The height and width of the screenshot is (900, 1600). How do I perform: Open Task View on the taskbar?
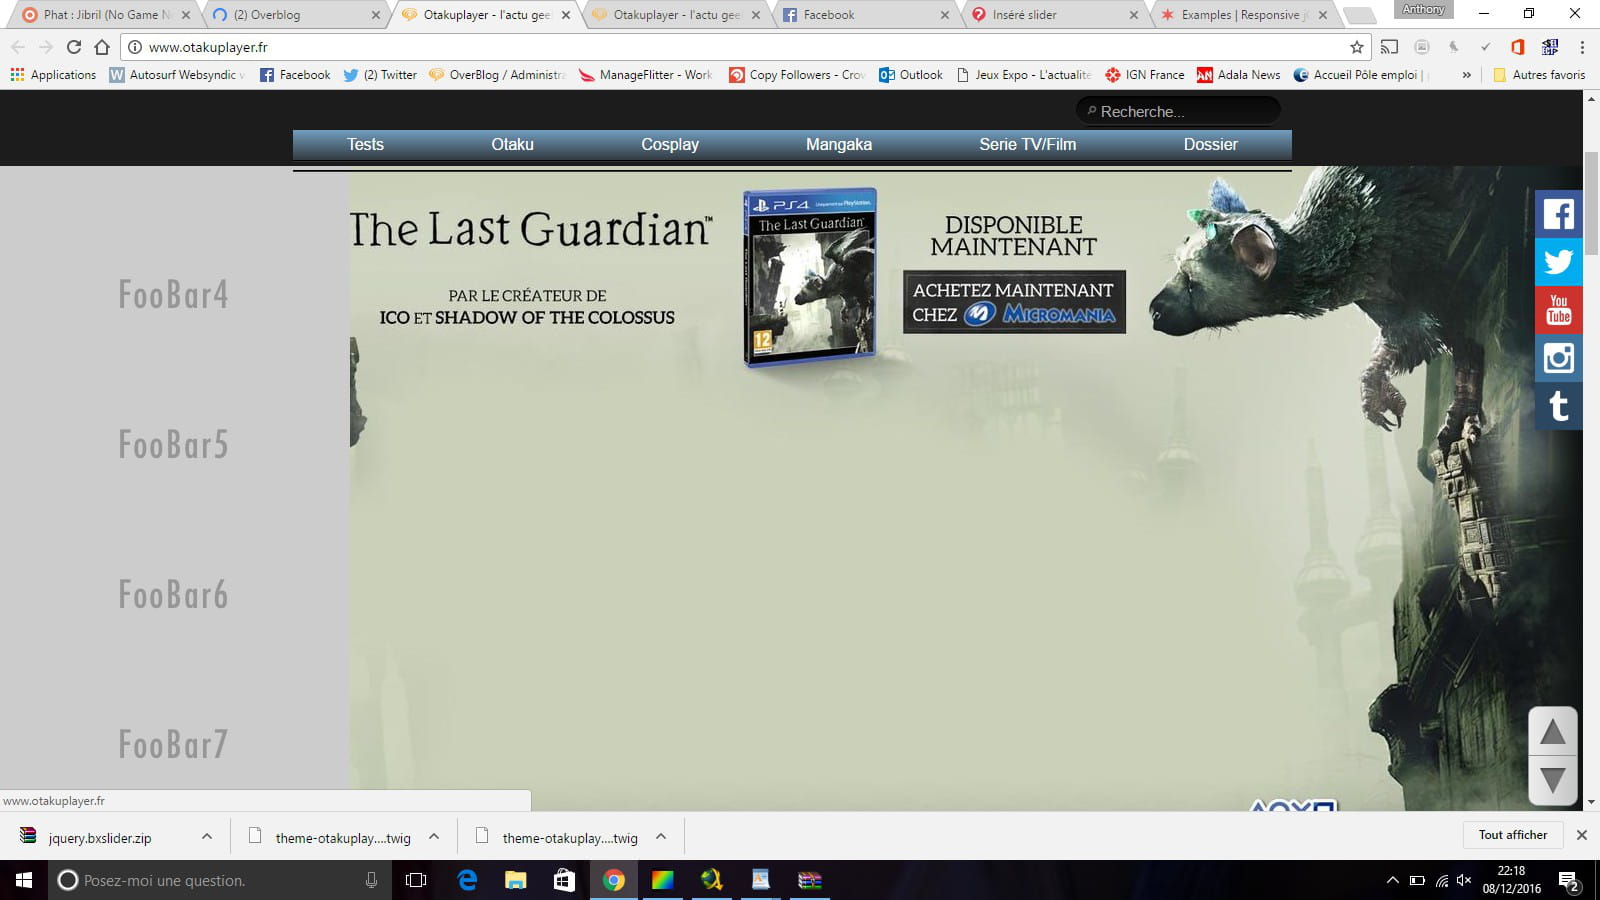click(x=416, y=880)
